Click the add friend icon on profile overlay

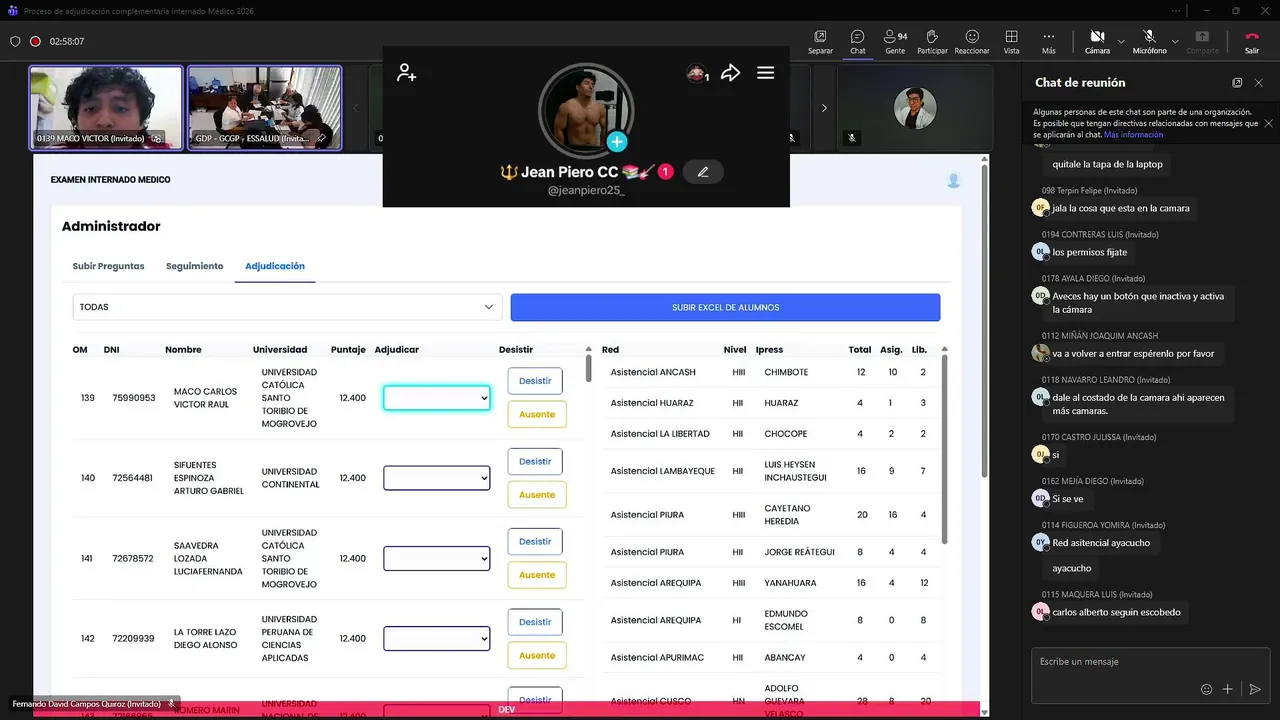tap(406, 72)
